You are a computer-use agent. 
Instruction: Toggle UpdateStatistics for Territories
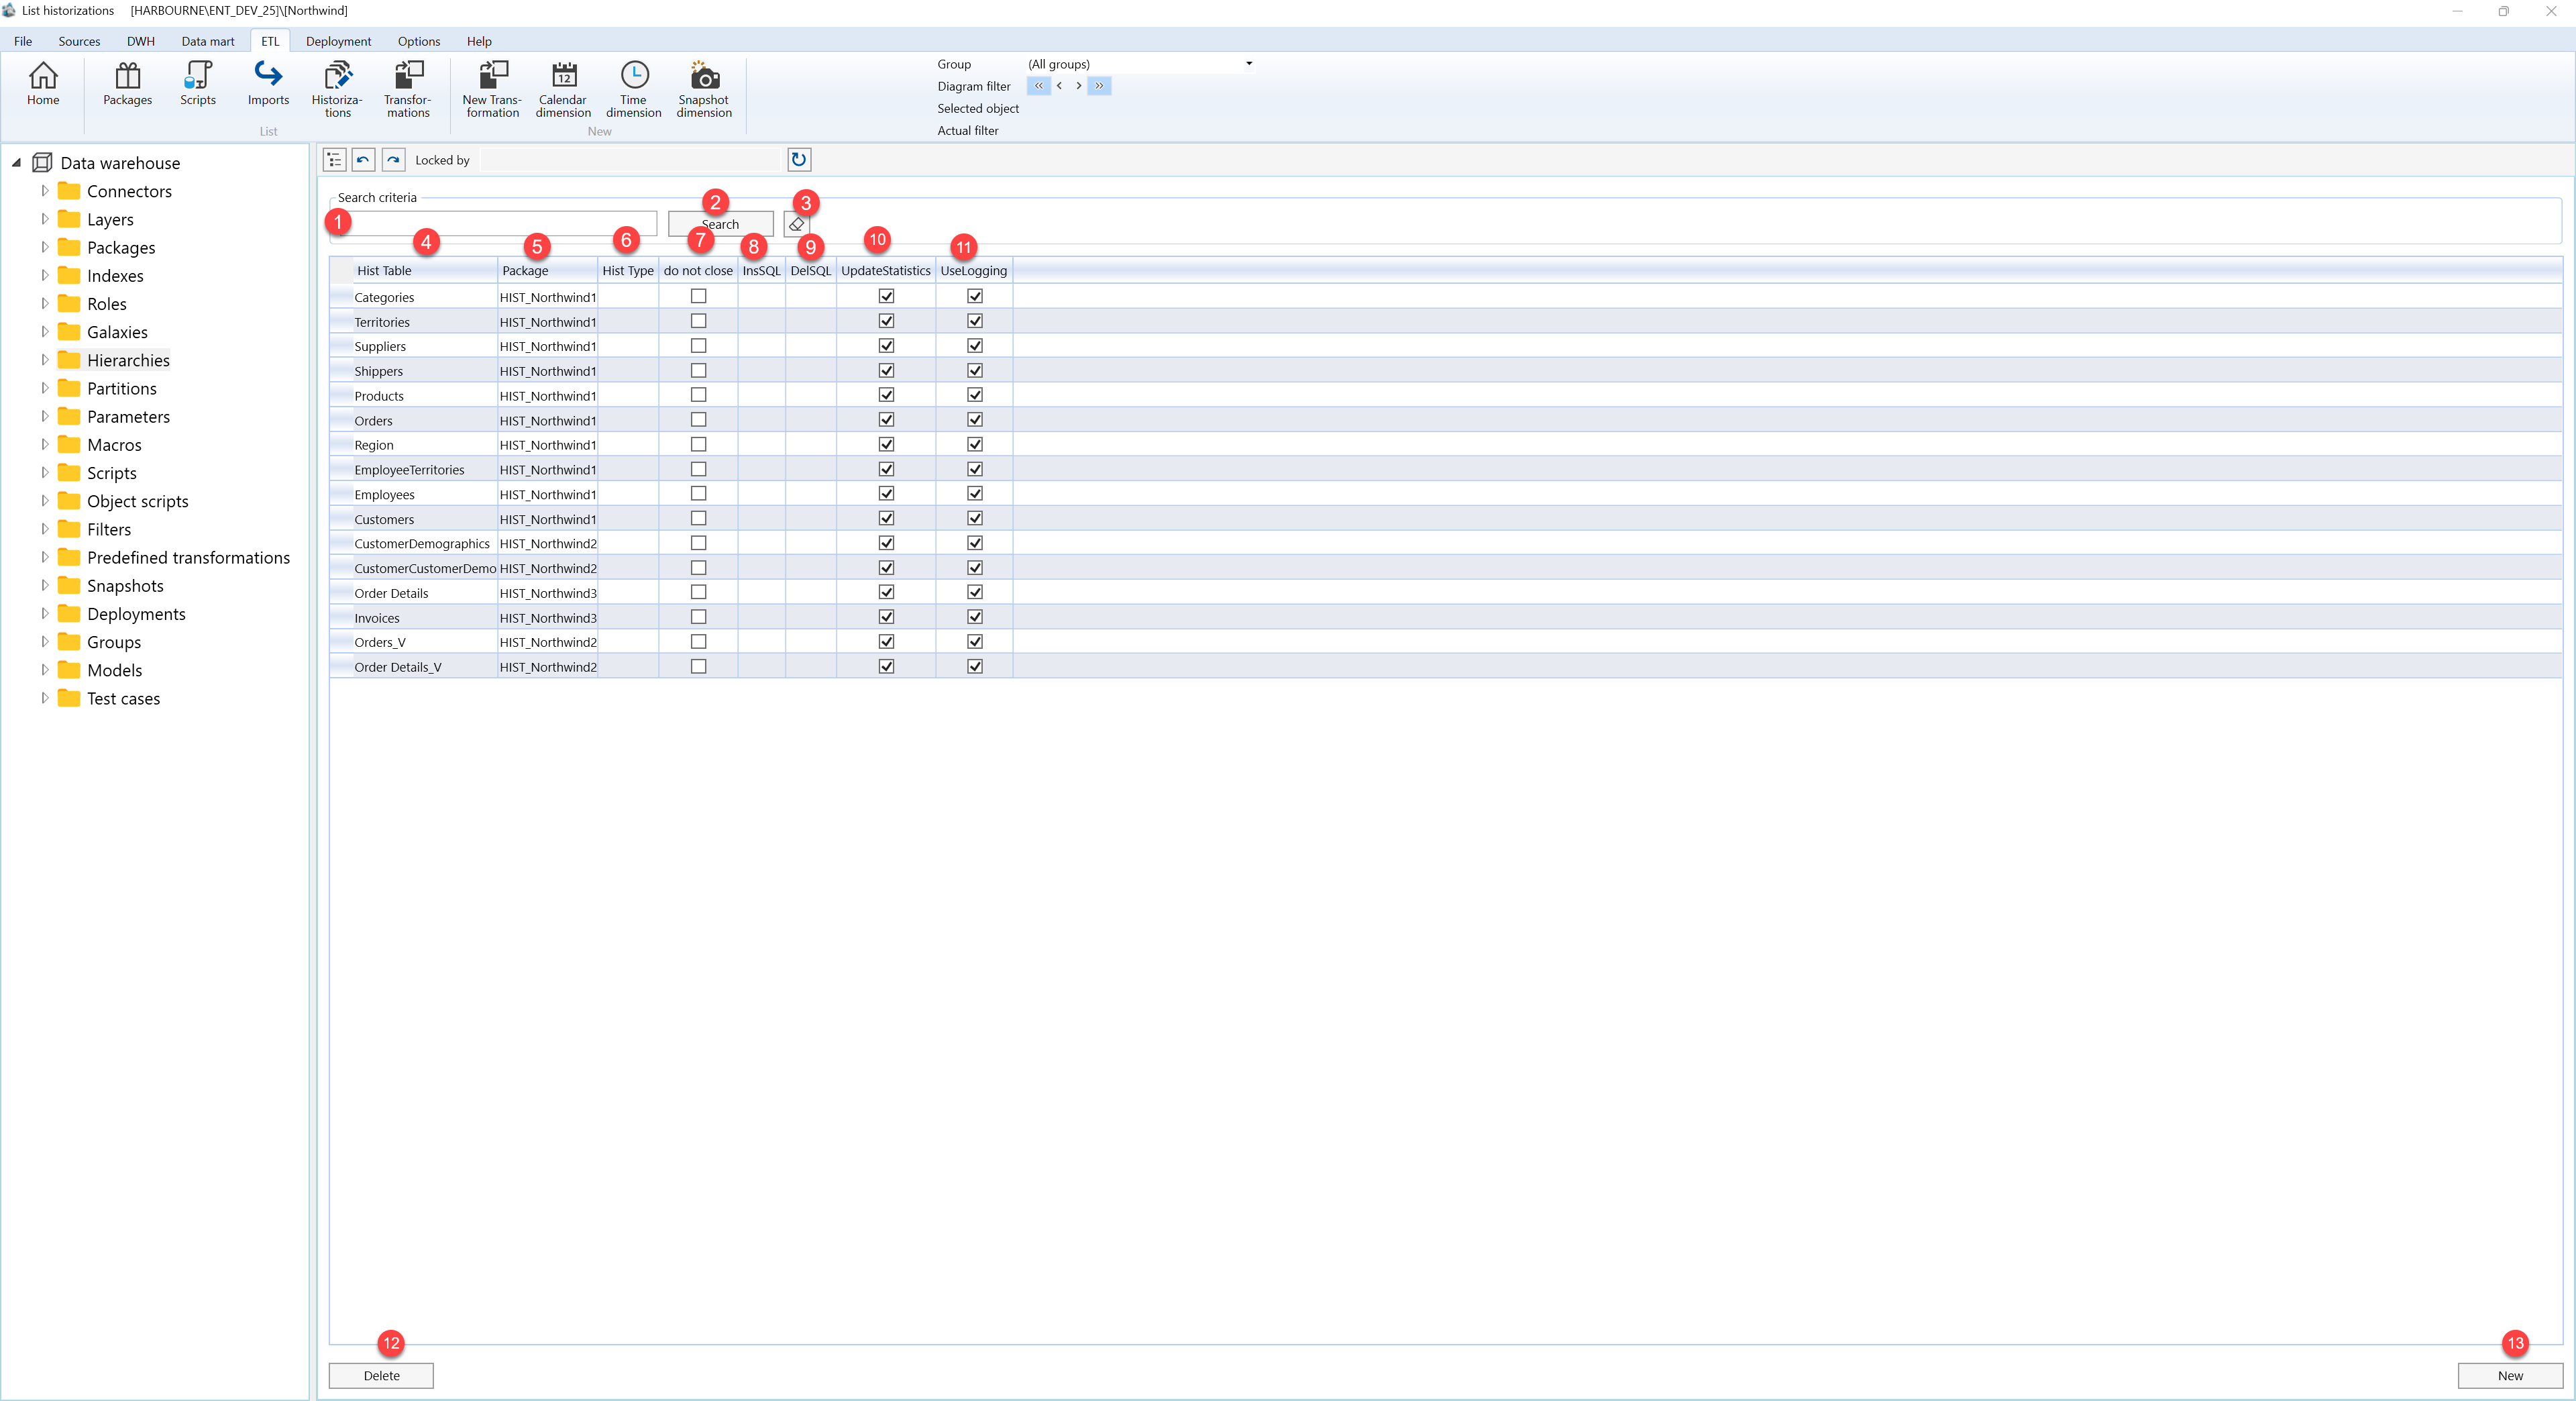click(x=886, y=321)
